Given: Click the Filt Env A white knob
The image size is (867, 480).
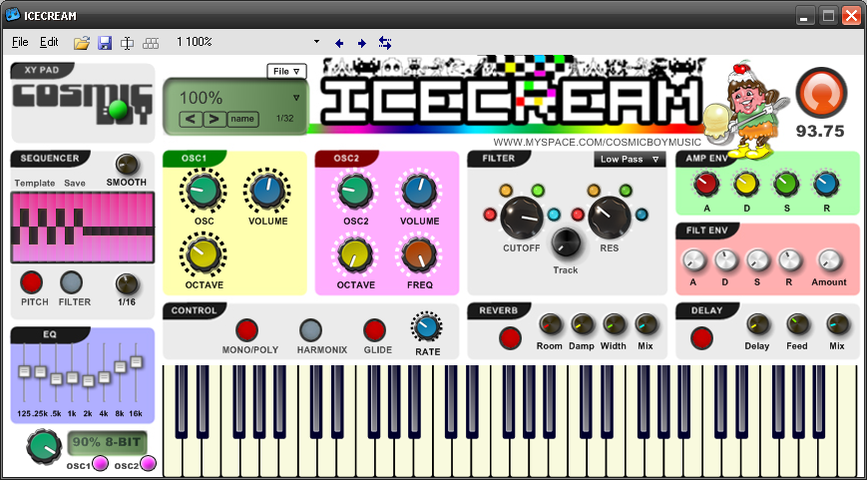Looking at the screenshot, I should point(693,260).
